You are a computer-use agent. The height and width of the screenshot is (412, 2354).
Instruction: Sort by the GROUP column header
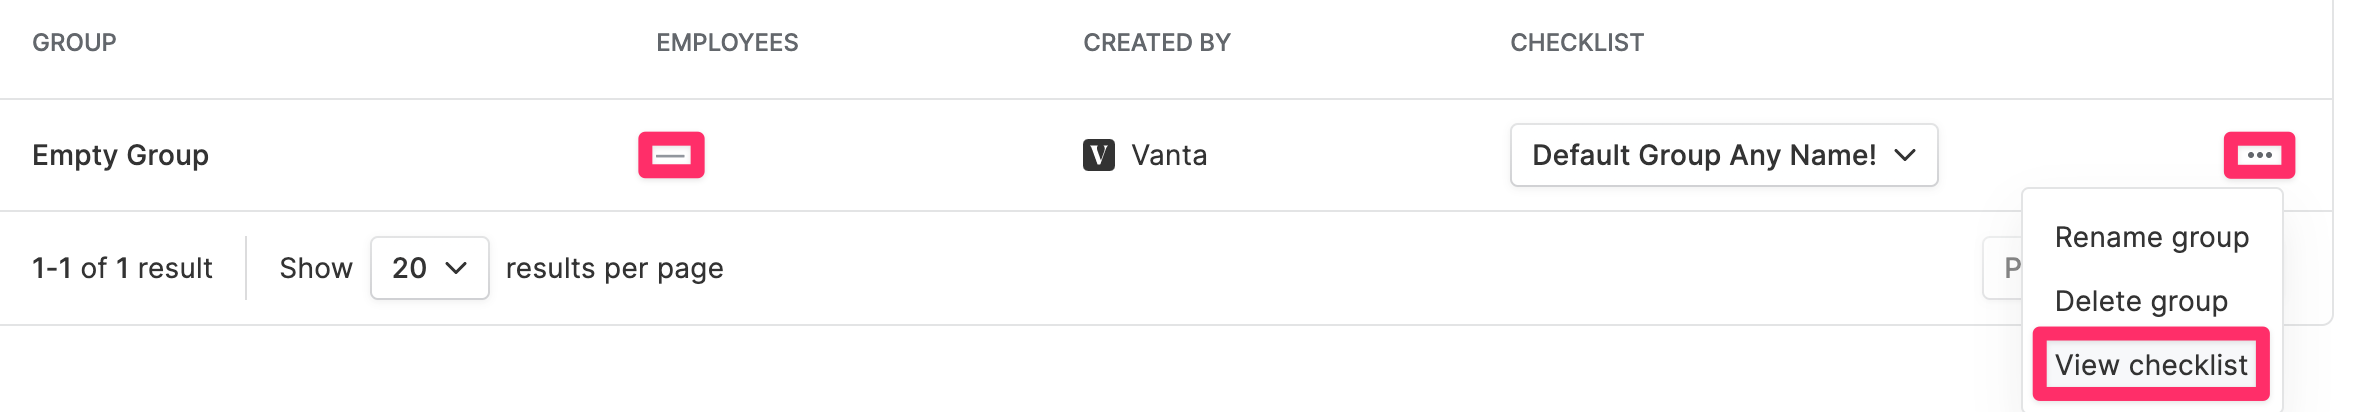[74, 42]
